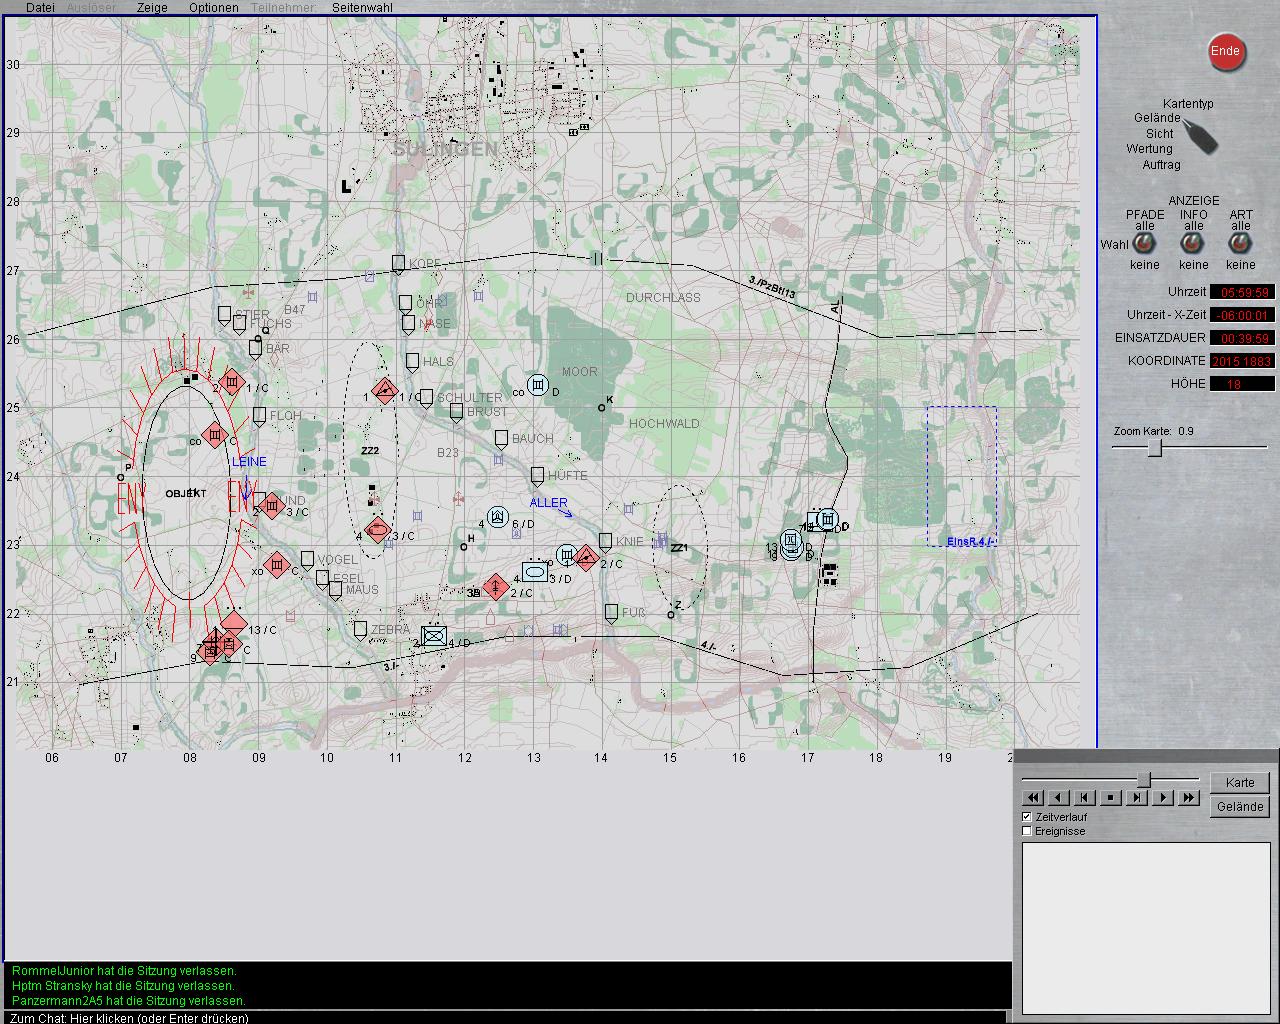This screenshot has height=1024, width=1280.
Task: Turn the INFO display knob
Action: tap(1192, 244)
